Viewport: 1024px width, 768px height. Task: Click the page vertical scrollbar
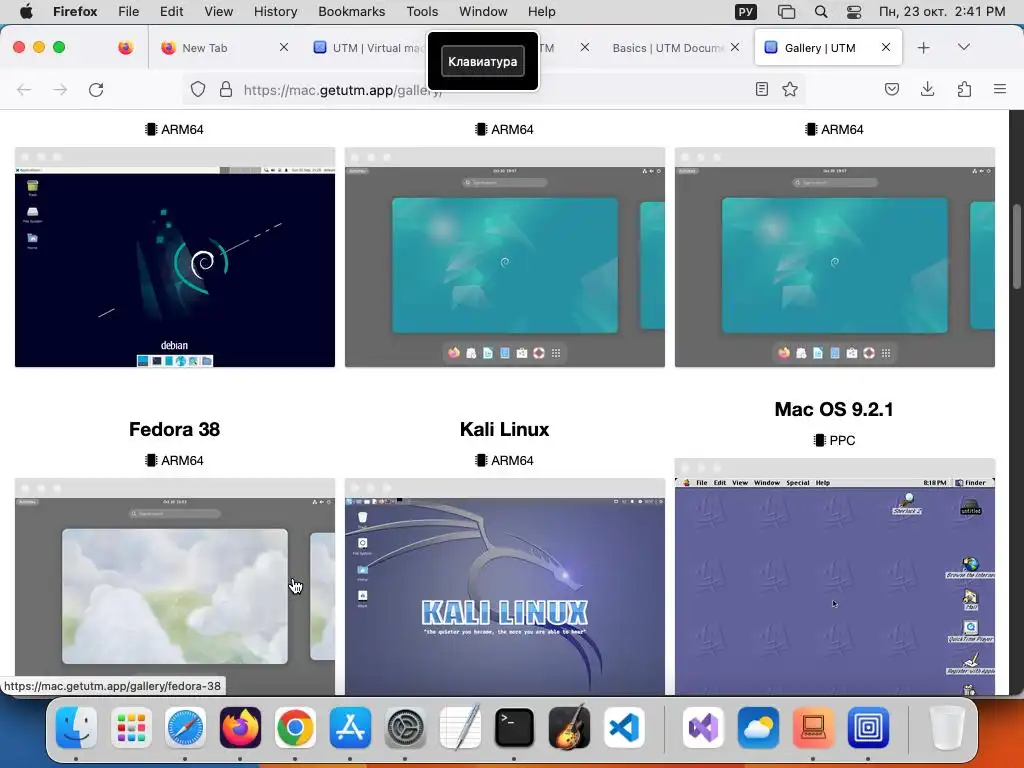(x=1016, y=246)
